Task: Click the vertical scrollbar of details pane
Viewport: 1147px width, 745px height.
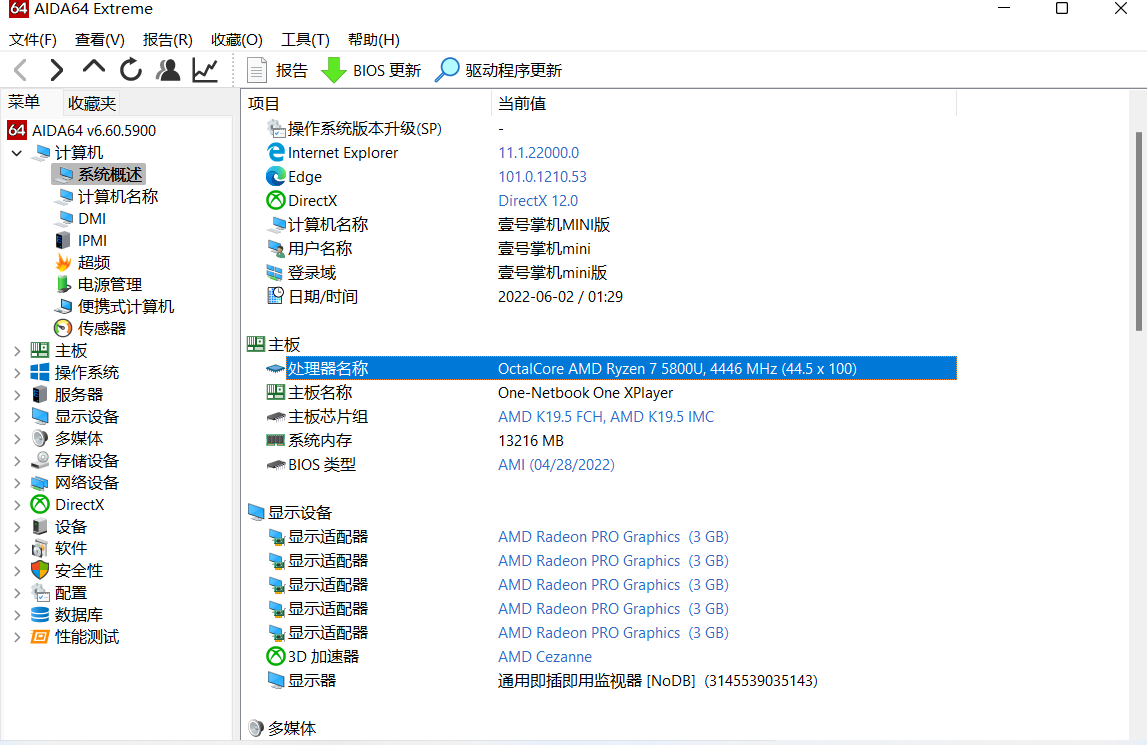Action: pos(1139,231)
